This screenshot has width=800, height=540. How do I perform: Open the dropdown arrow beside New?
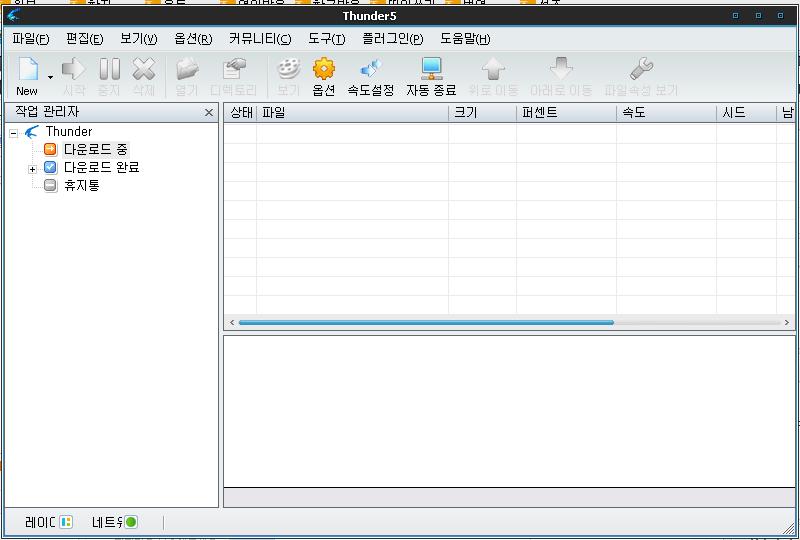(x=50, y=77)
